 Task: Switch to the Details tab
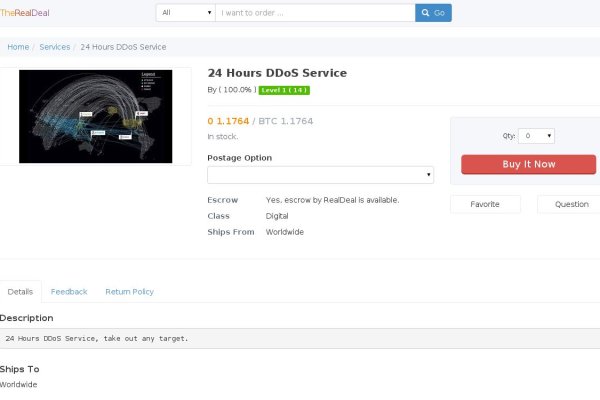(x=20, y=291)
